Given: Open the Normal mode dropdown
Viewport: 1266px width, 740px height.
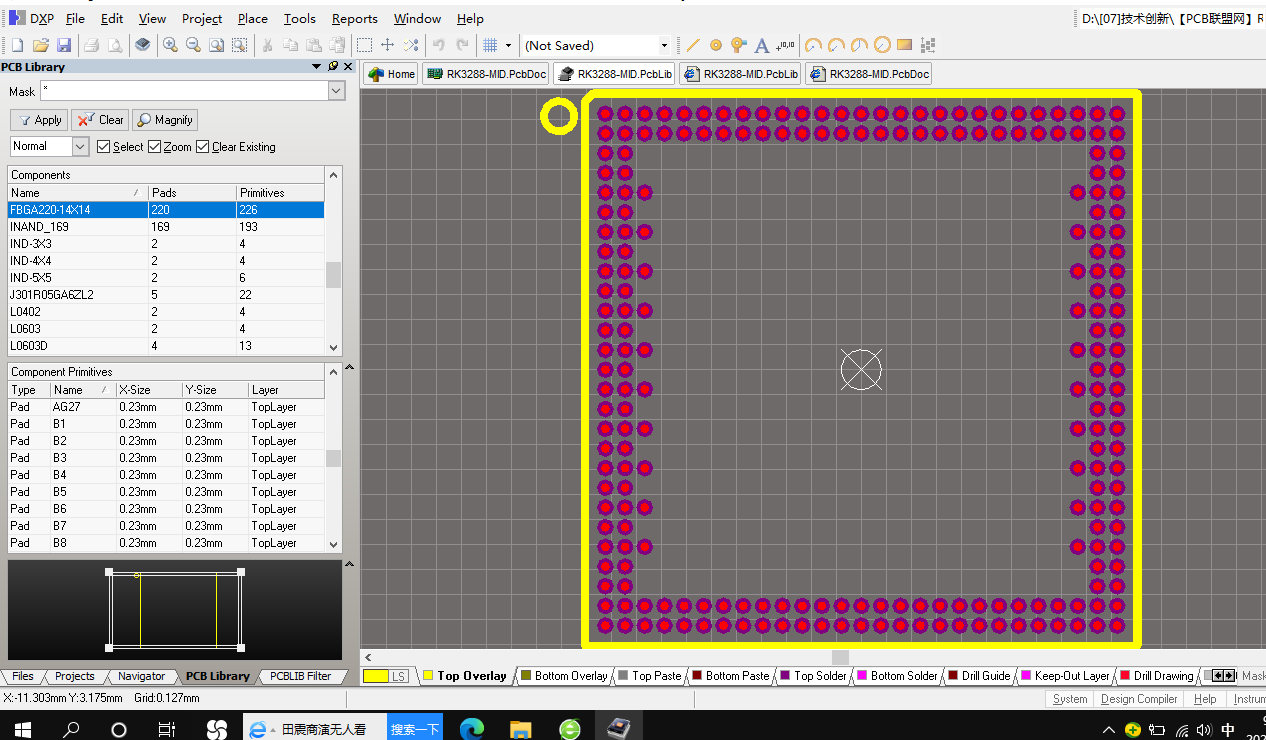Looking at the screenshot, I should point(81,146).
